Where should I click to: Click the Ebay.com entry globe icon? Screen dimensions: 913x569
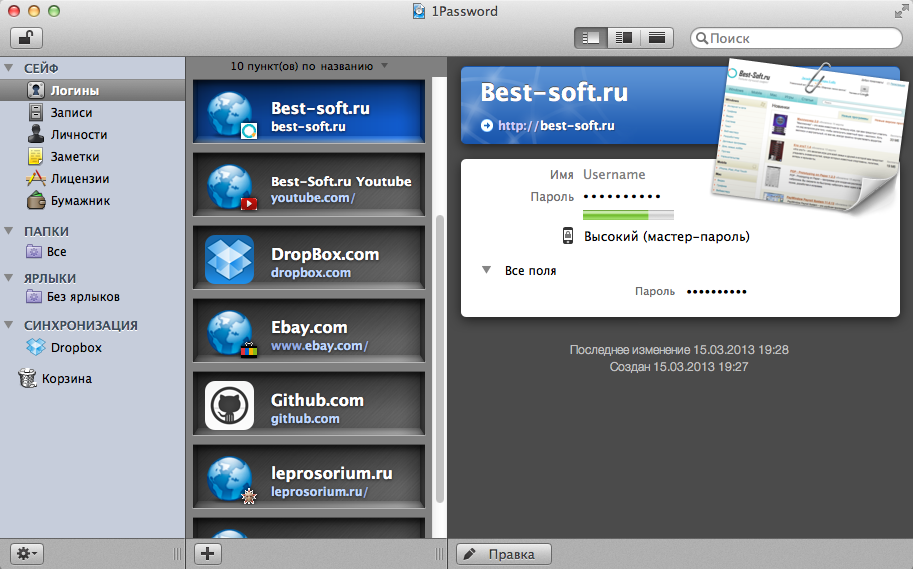click(230, 333)
